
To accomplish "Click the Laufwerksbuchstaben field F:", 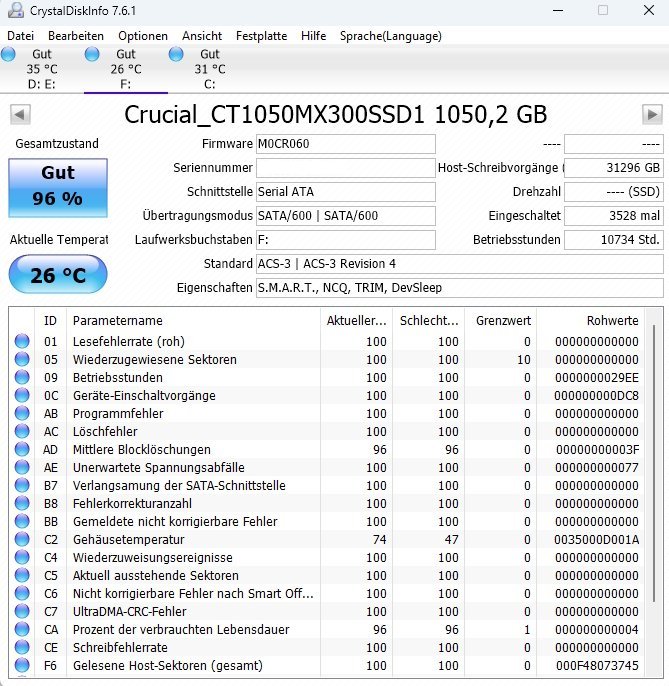I will [346, 240].
